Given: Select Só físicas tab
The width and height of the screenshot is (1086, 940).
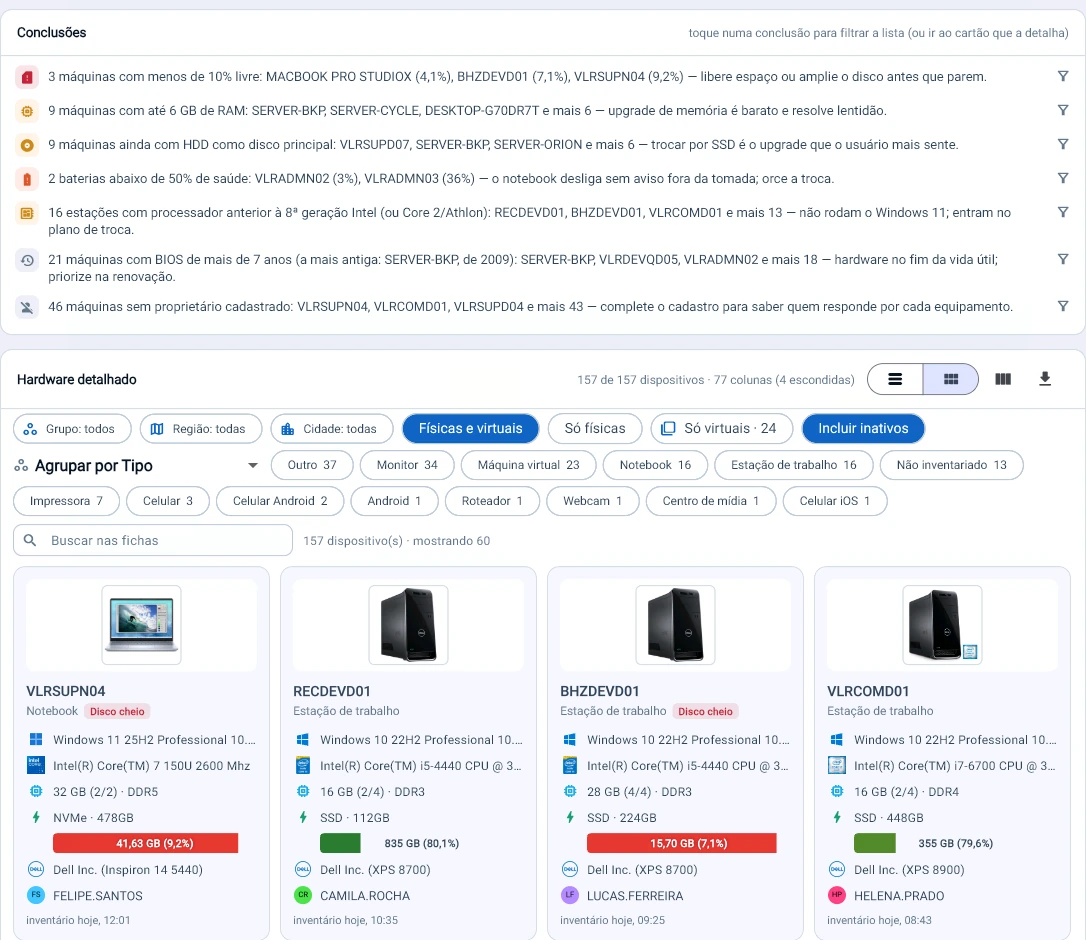Looking at the screenshot, I should coord(595,428).
